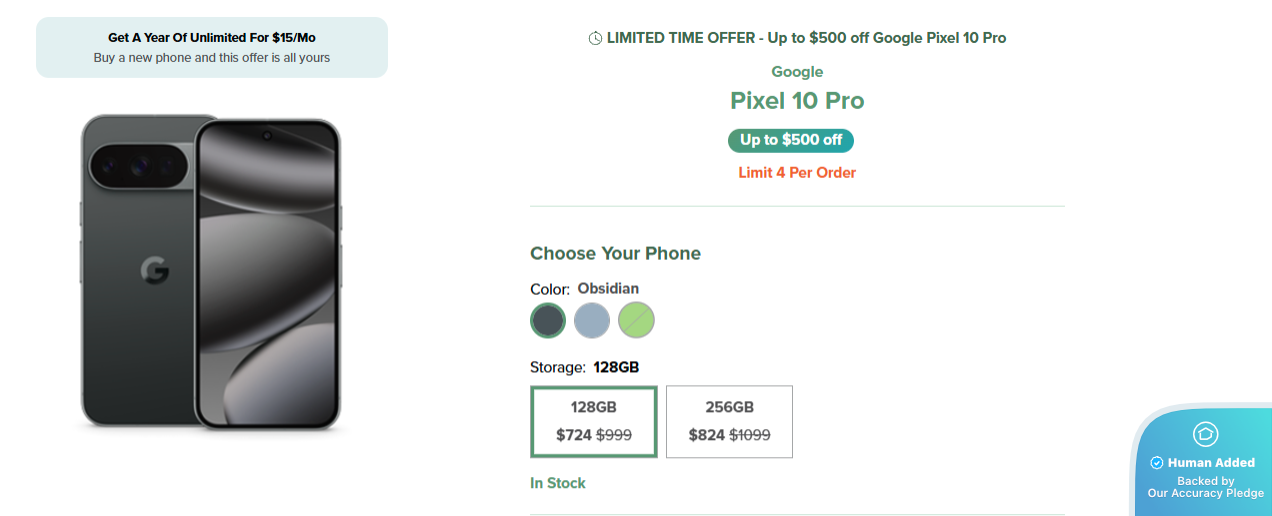Click the Limited Time Offer headline text
Viewport: 1272px width, 516px height.
(806, 38)
